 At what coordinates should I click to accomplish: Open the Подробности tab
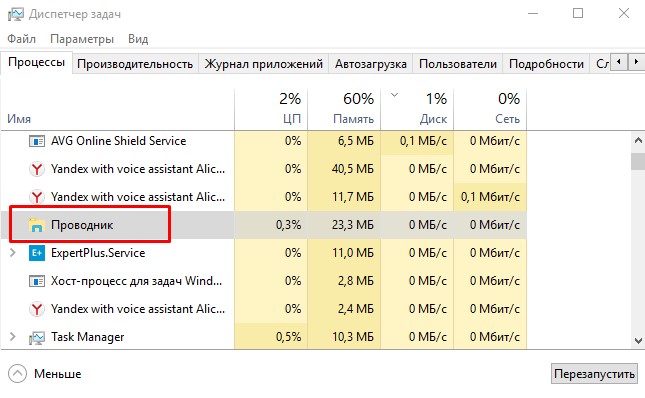pyautogui.click(x=546, y=64)
